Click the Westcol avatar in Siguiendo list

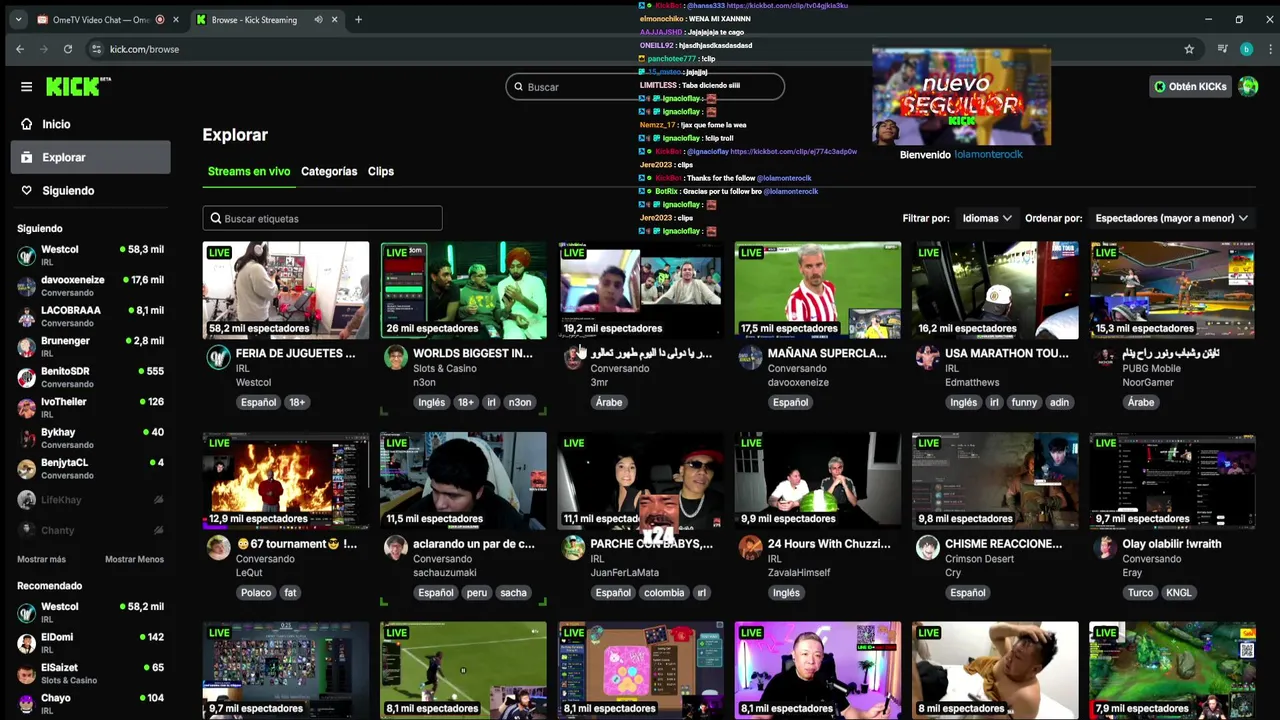click(x=27, y=255)
